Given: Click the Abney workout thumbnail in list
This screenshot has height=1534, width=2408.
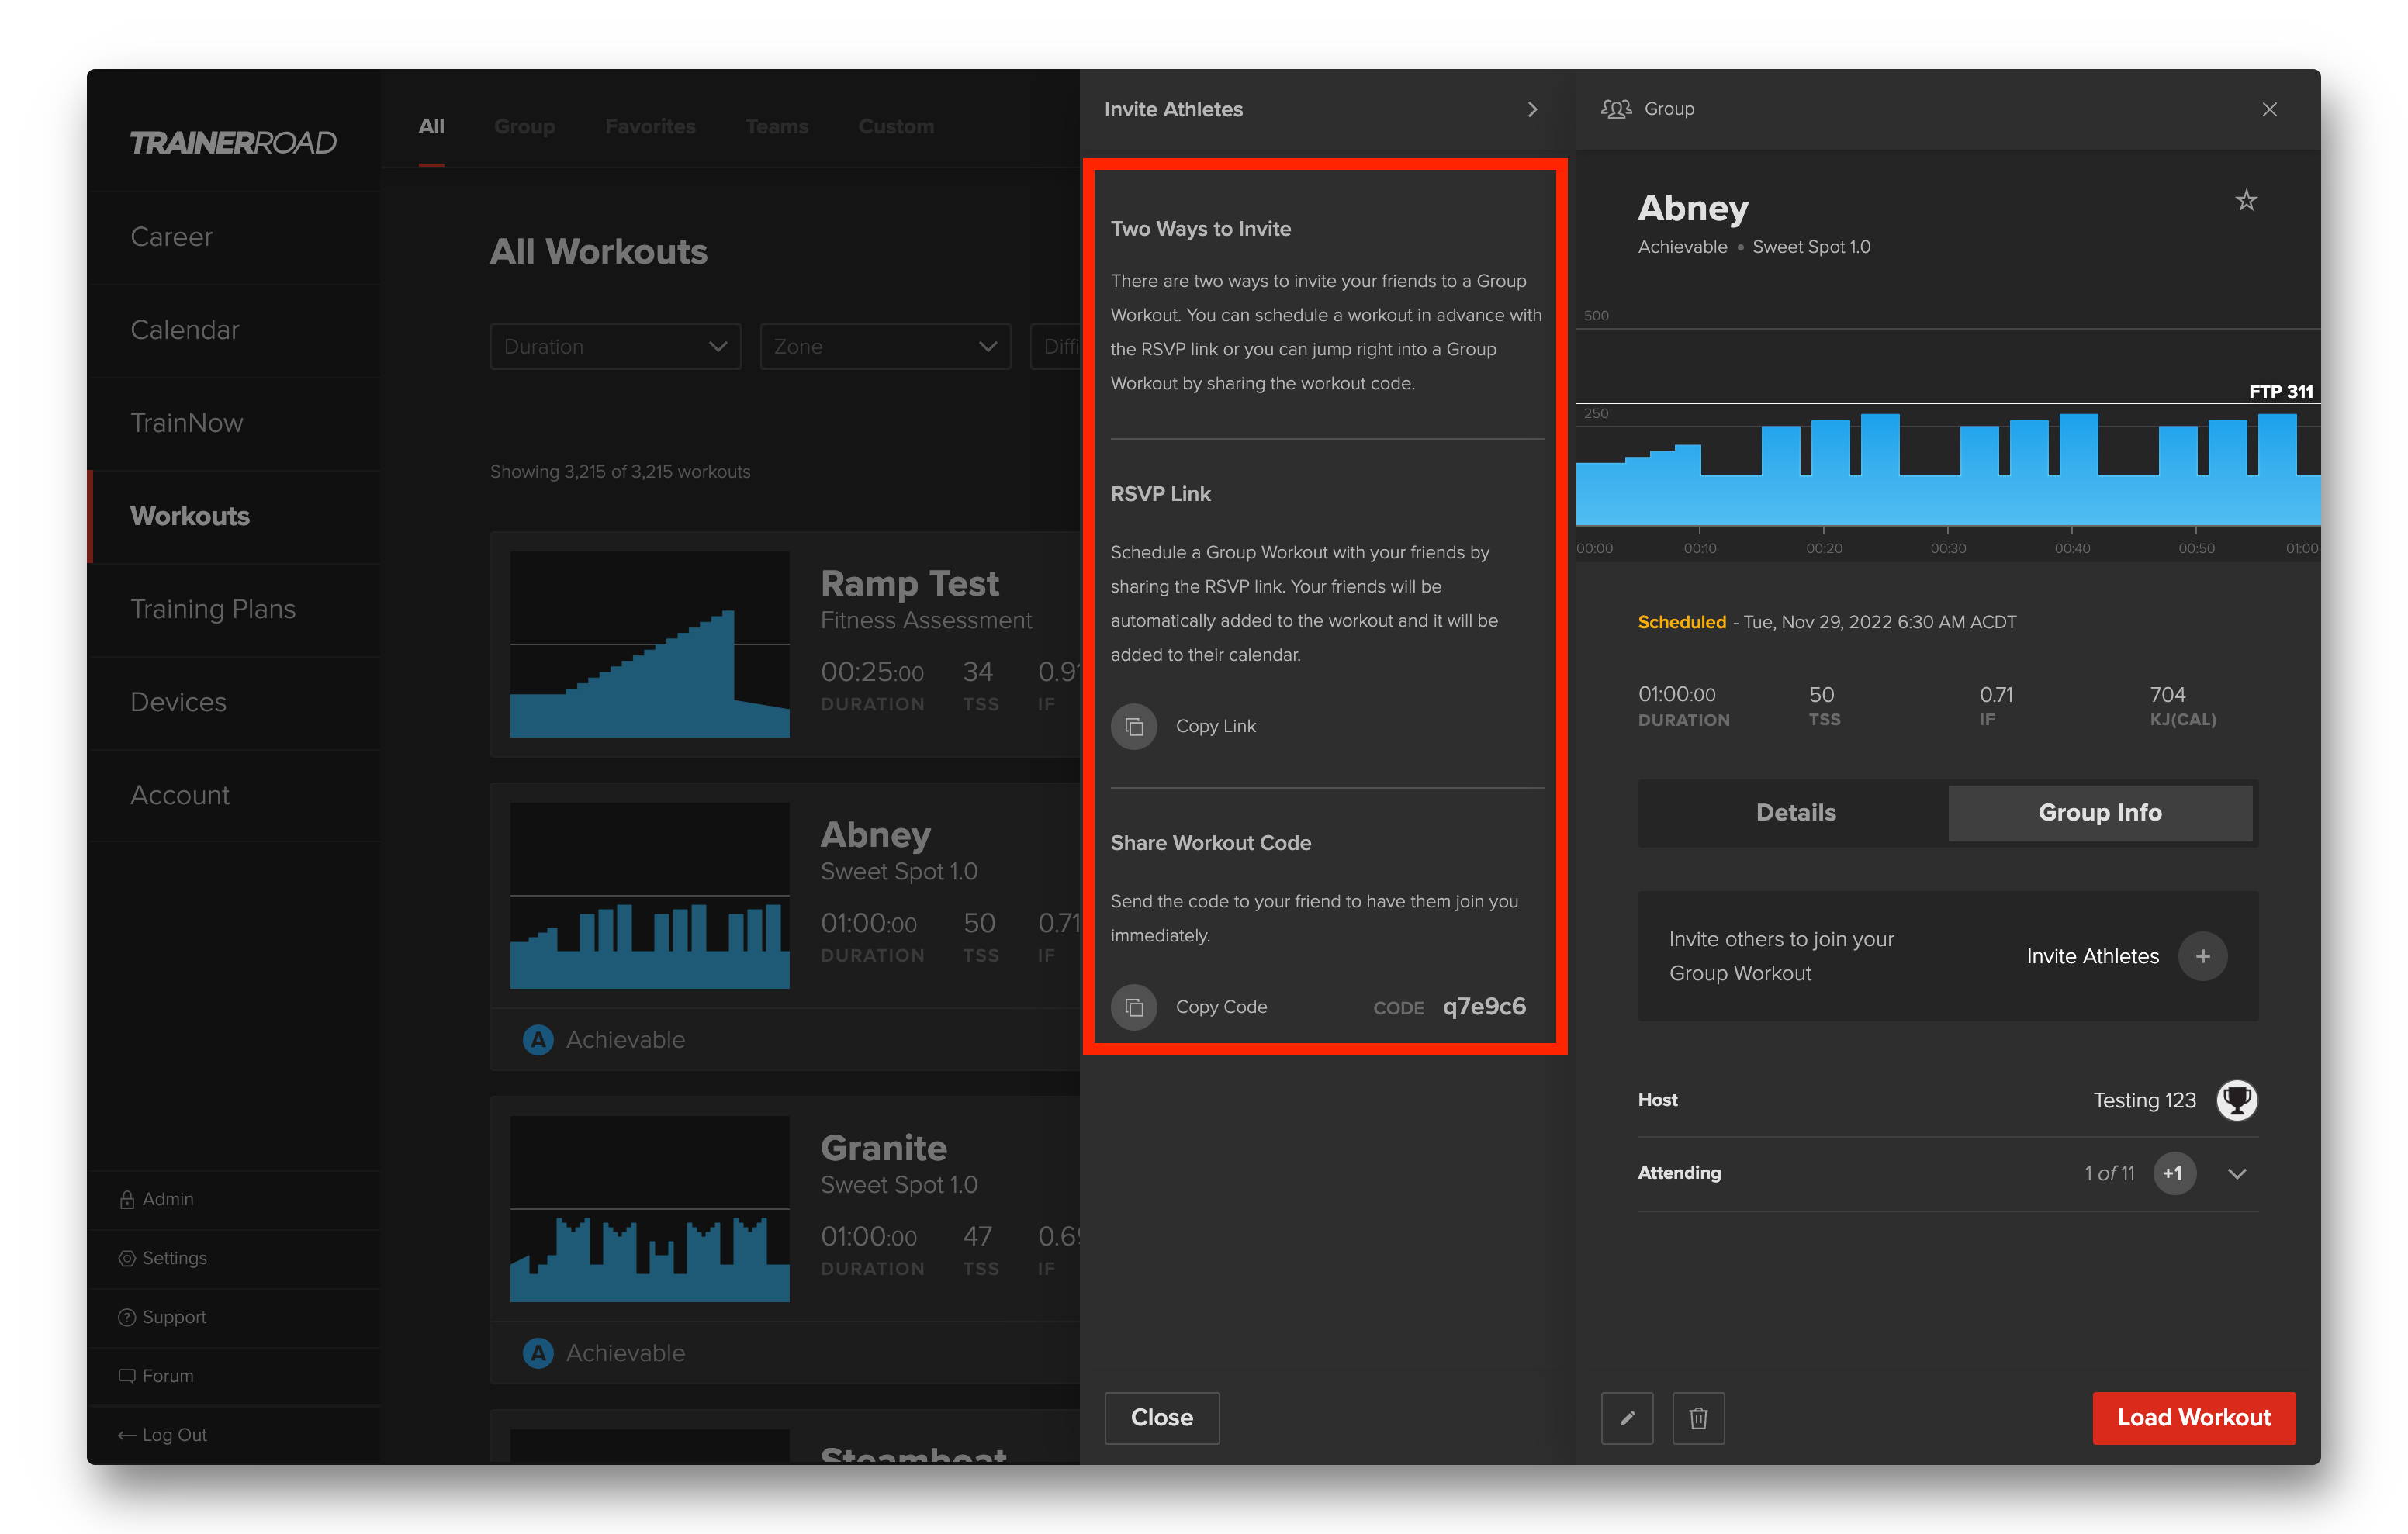Looking at the screenshot, I should click(x=649, y=895).
